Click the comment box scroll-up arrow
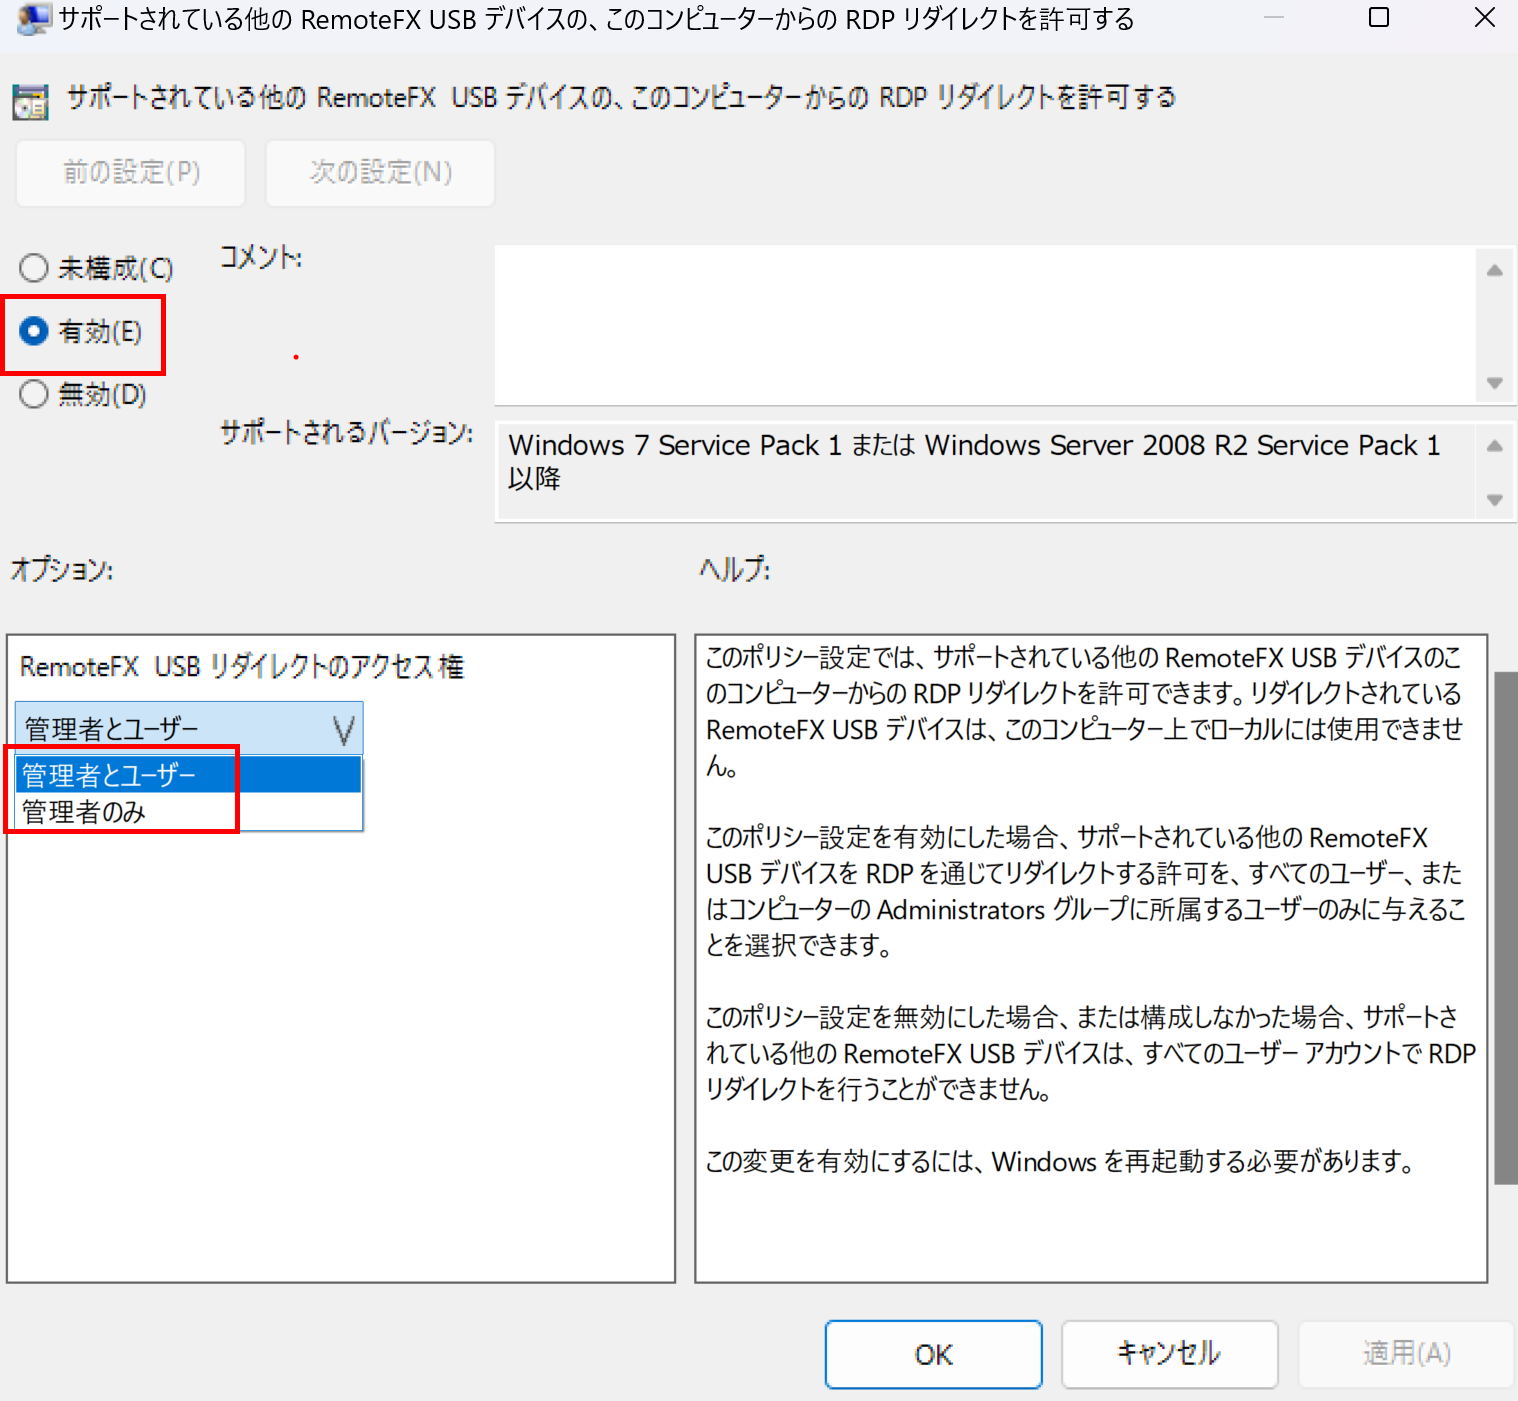1518x1401 pixels. pos(1495,270)
